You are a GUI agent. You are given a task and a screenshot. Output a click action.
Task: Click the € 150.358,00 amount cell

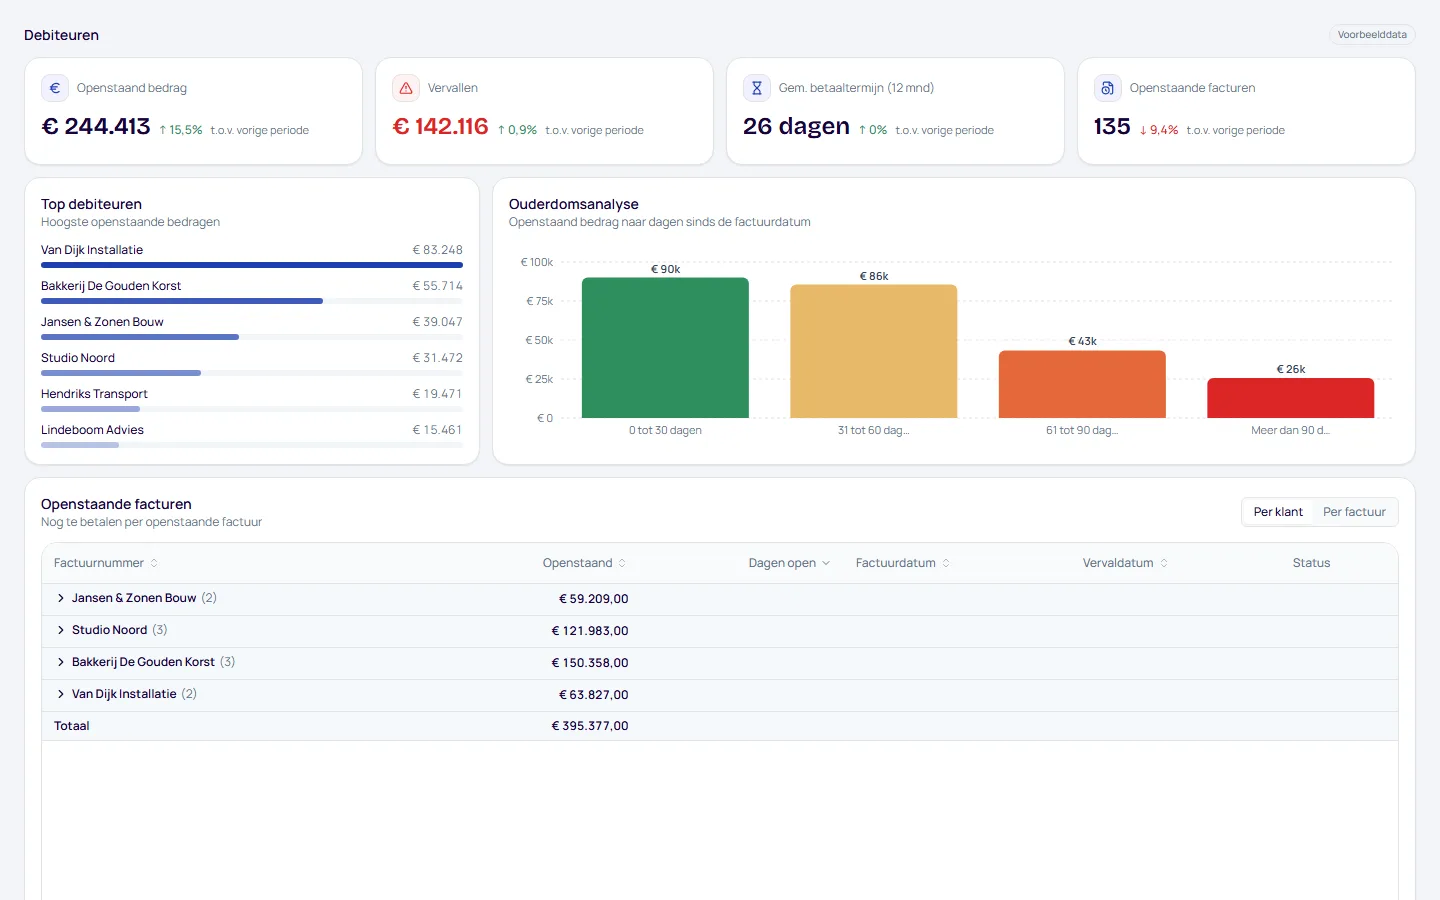(x=590, y=663)
